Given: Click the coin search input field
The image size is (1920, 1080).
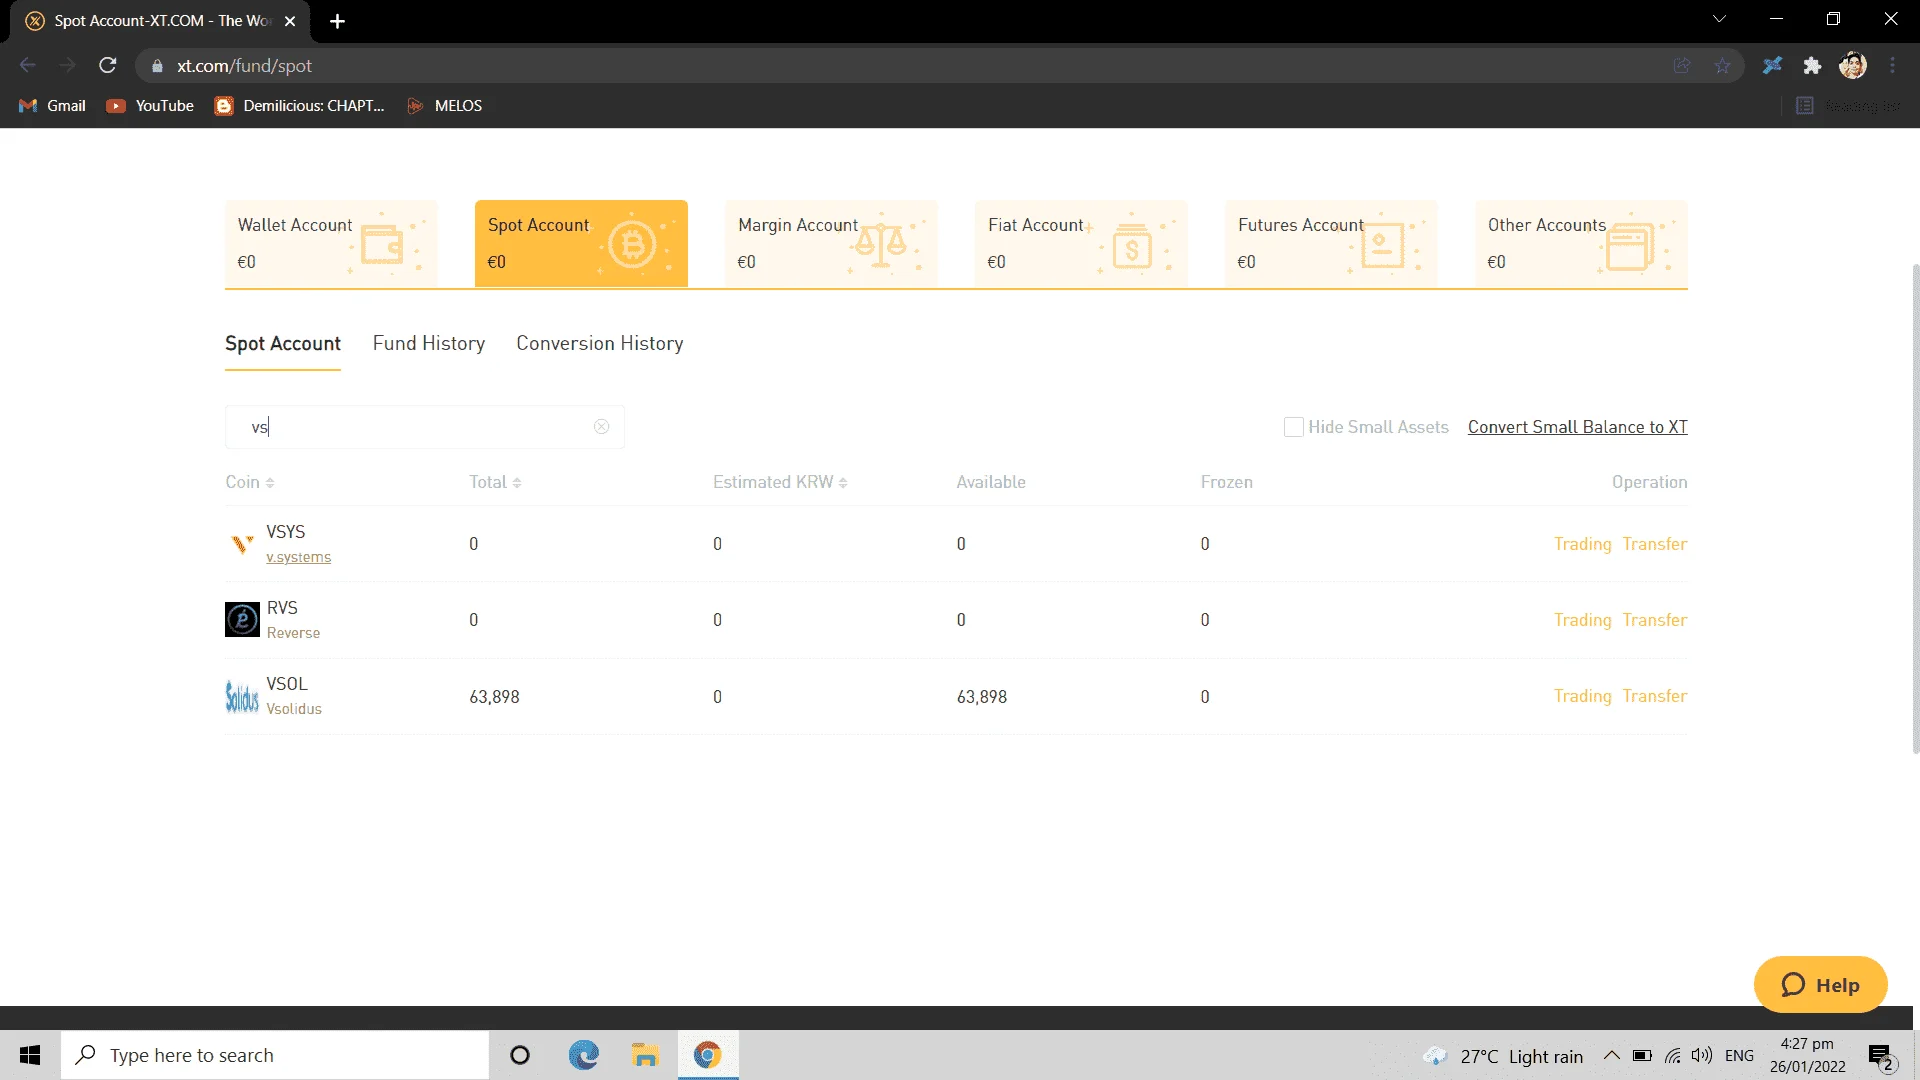Looking at the screenshot, I should click(425, 427).
